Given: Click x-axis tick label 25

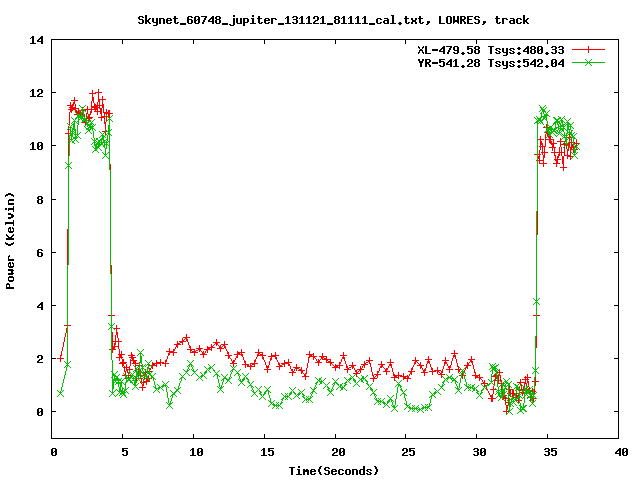Looking at the screenshot, I should click(x=409, y=452).
